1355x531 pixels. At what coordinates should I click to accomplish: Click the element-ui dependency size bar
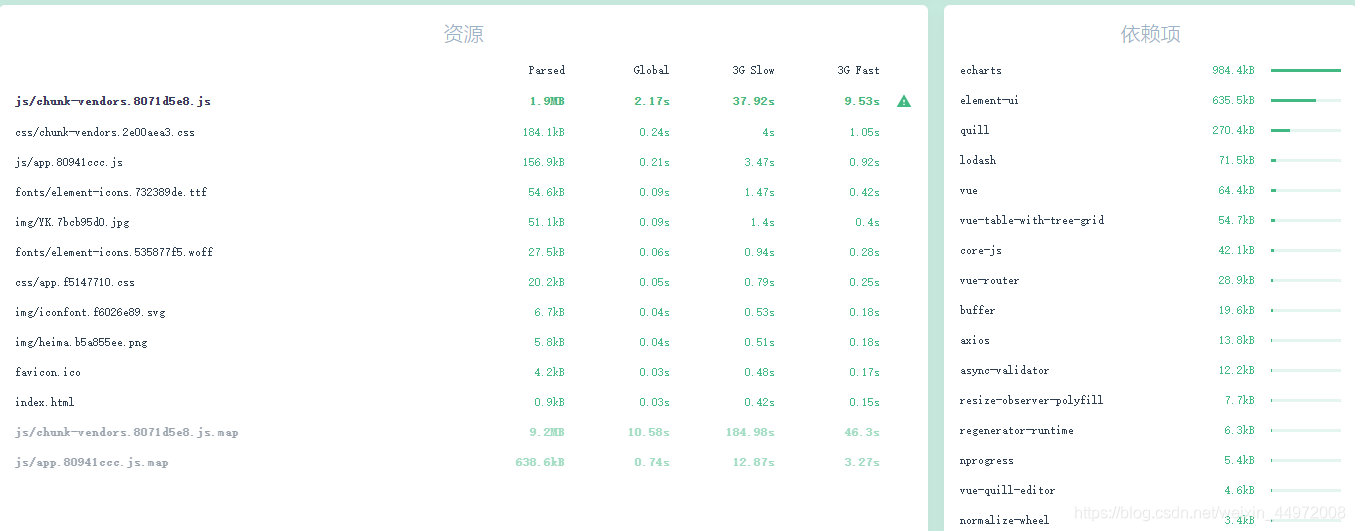(1306, 100)
